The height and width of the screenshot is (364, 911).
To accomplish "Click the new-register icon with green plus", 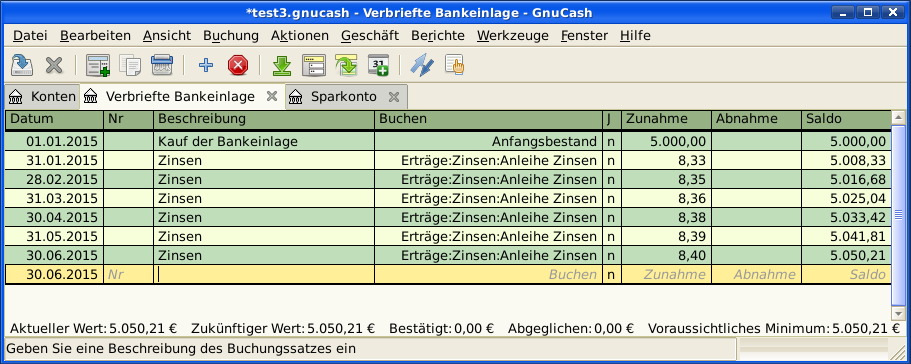I will pos(98,65).
